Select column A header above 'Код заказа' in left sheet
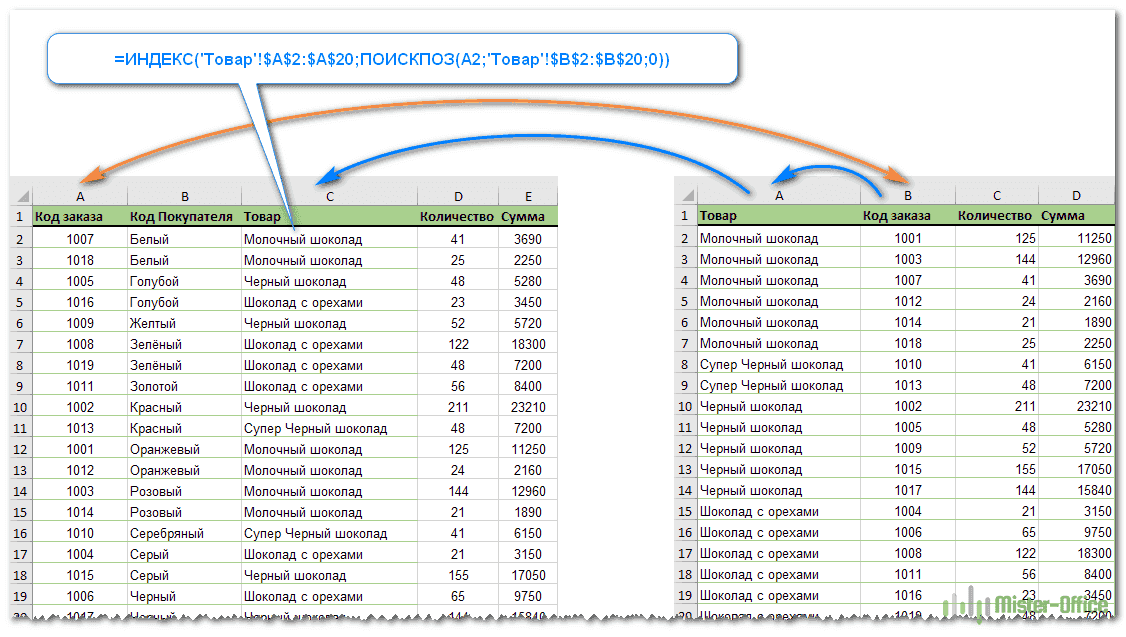This screenshot has width=1126, height=637. pyautogui.click(x=80, y=196)
